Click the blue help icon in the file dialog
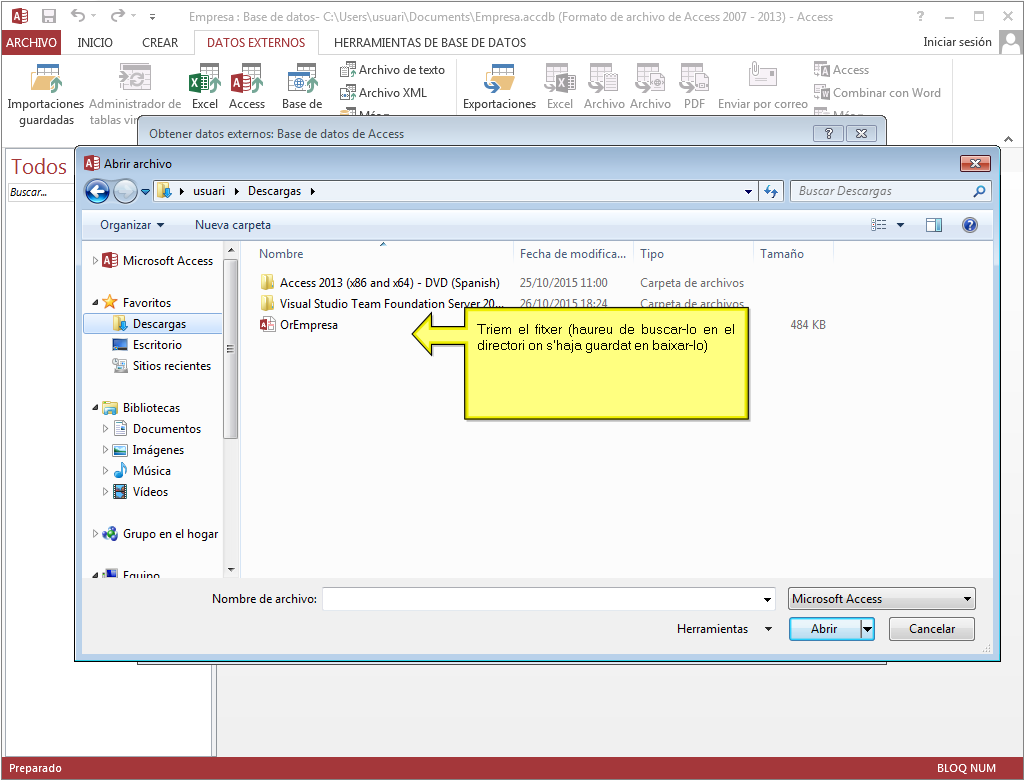Image resolution: width=1024 pixels, height=780 pixels. tap(970, 225)
